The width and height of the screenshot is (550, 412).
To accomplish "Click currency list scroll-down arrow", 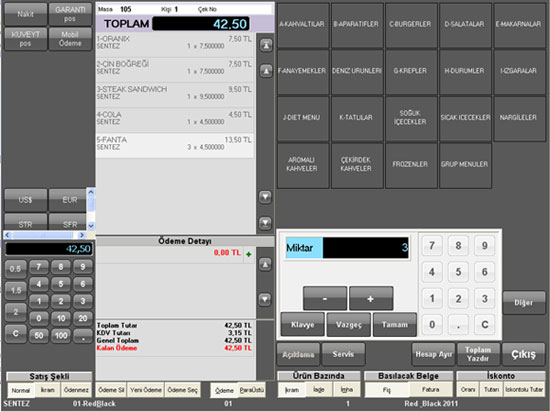I will pos(91,226).
